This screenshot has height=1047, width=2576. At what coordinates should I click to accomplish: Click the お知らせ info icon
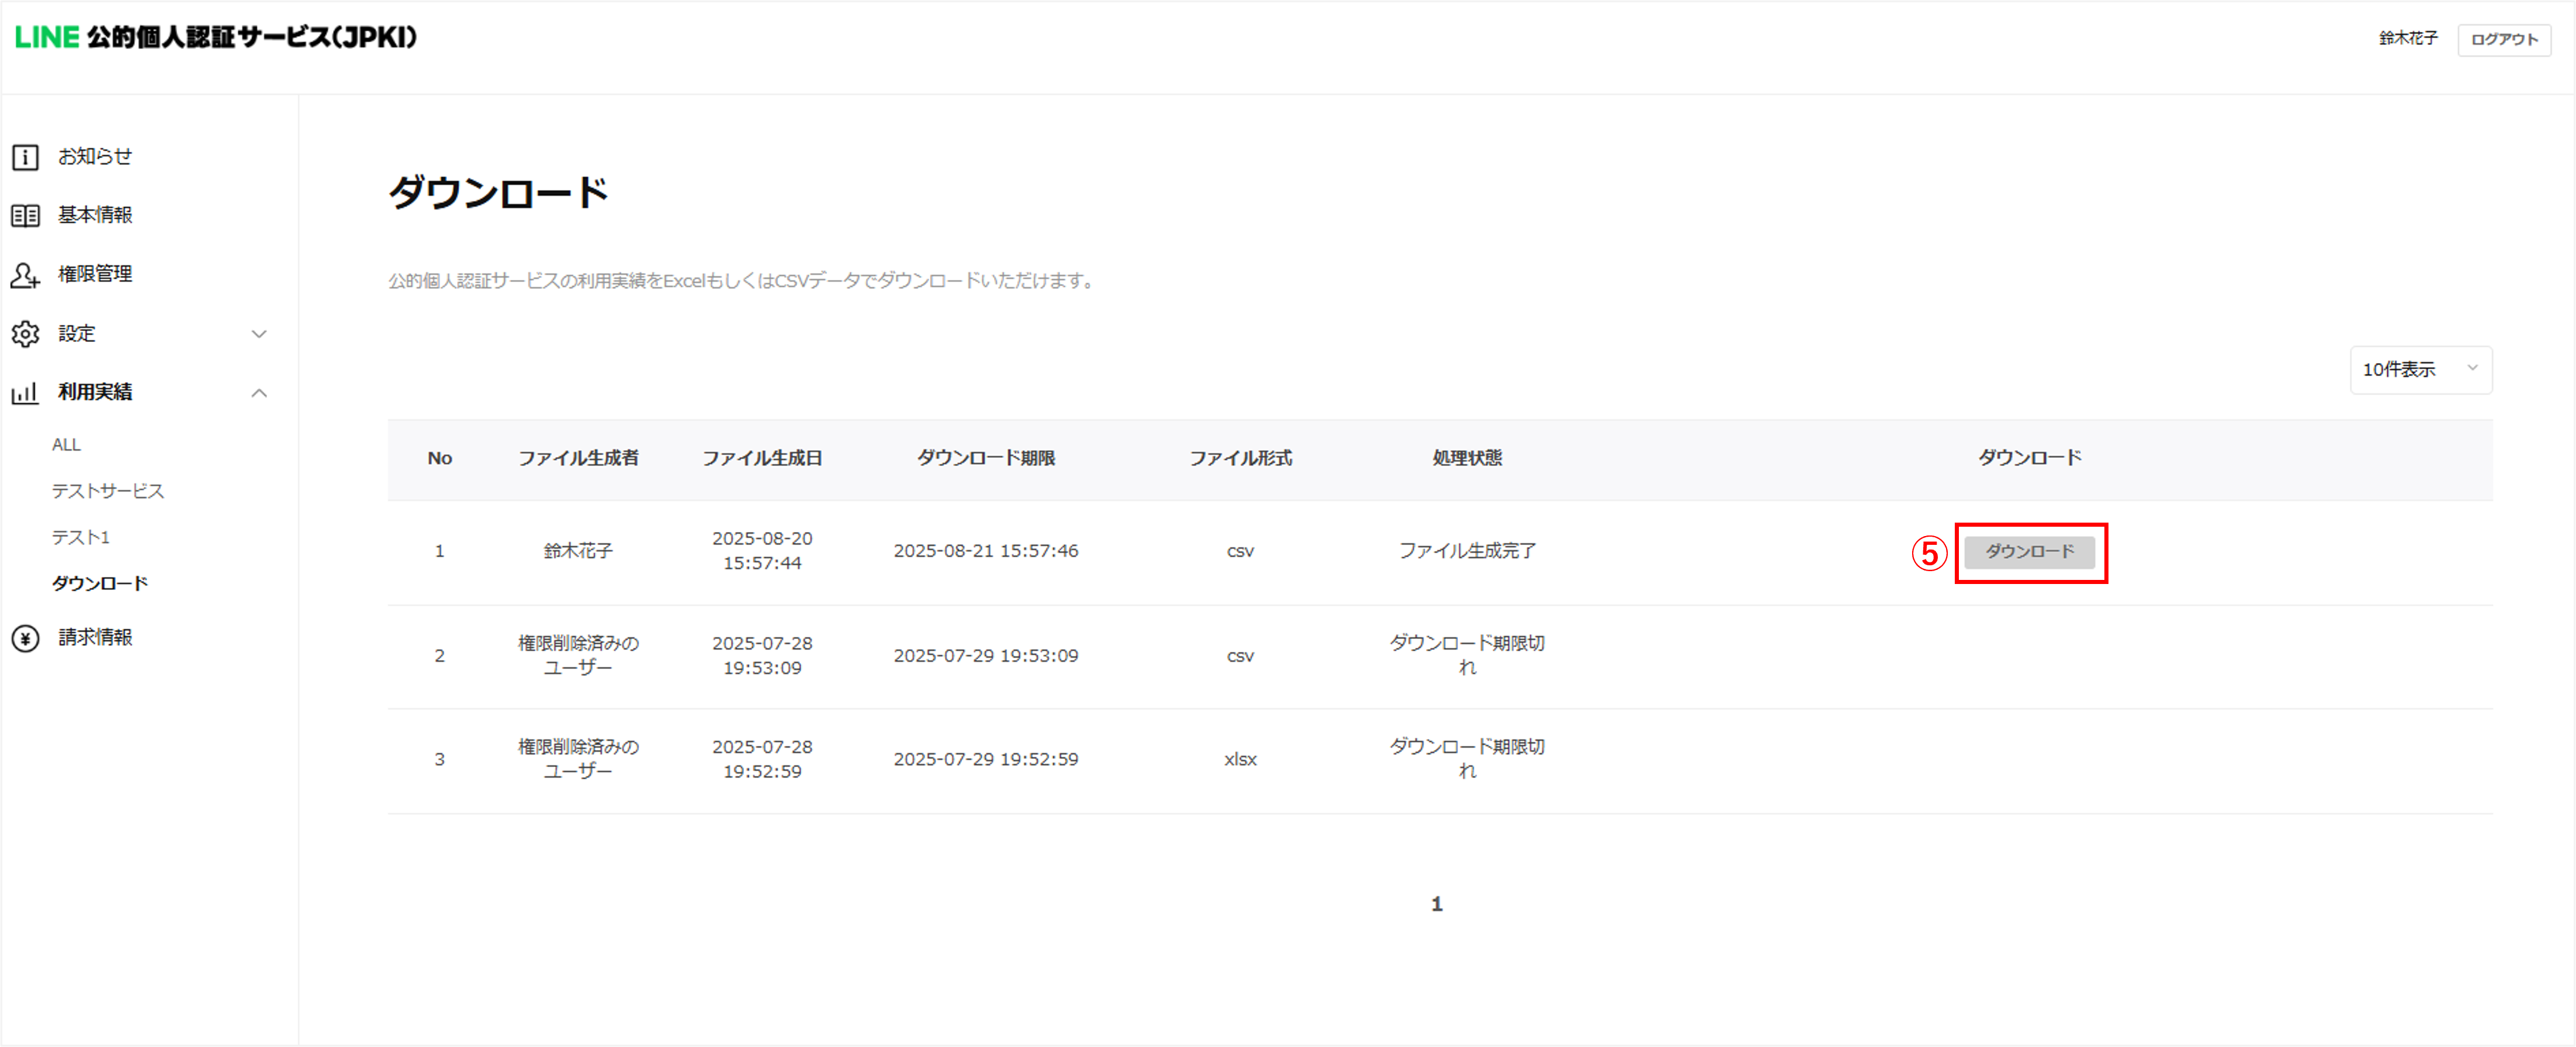point(25,157)
